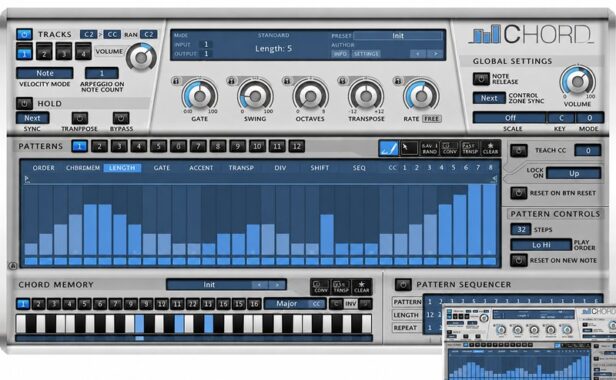The width and height of the screenshot is (616, 380).
Task: Open the VELOCITY MODE Note dropdown
Action: point(45,73)
